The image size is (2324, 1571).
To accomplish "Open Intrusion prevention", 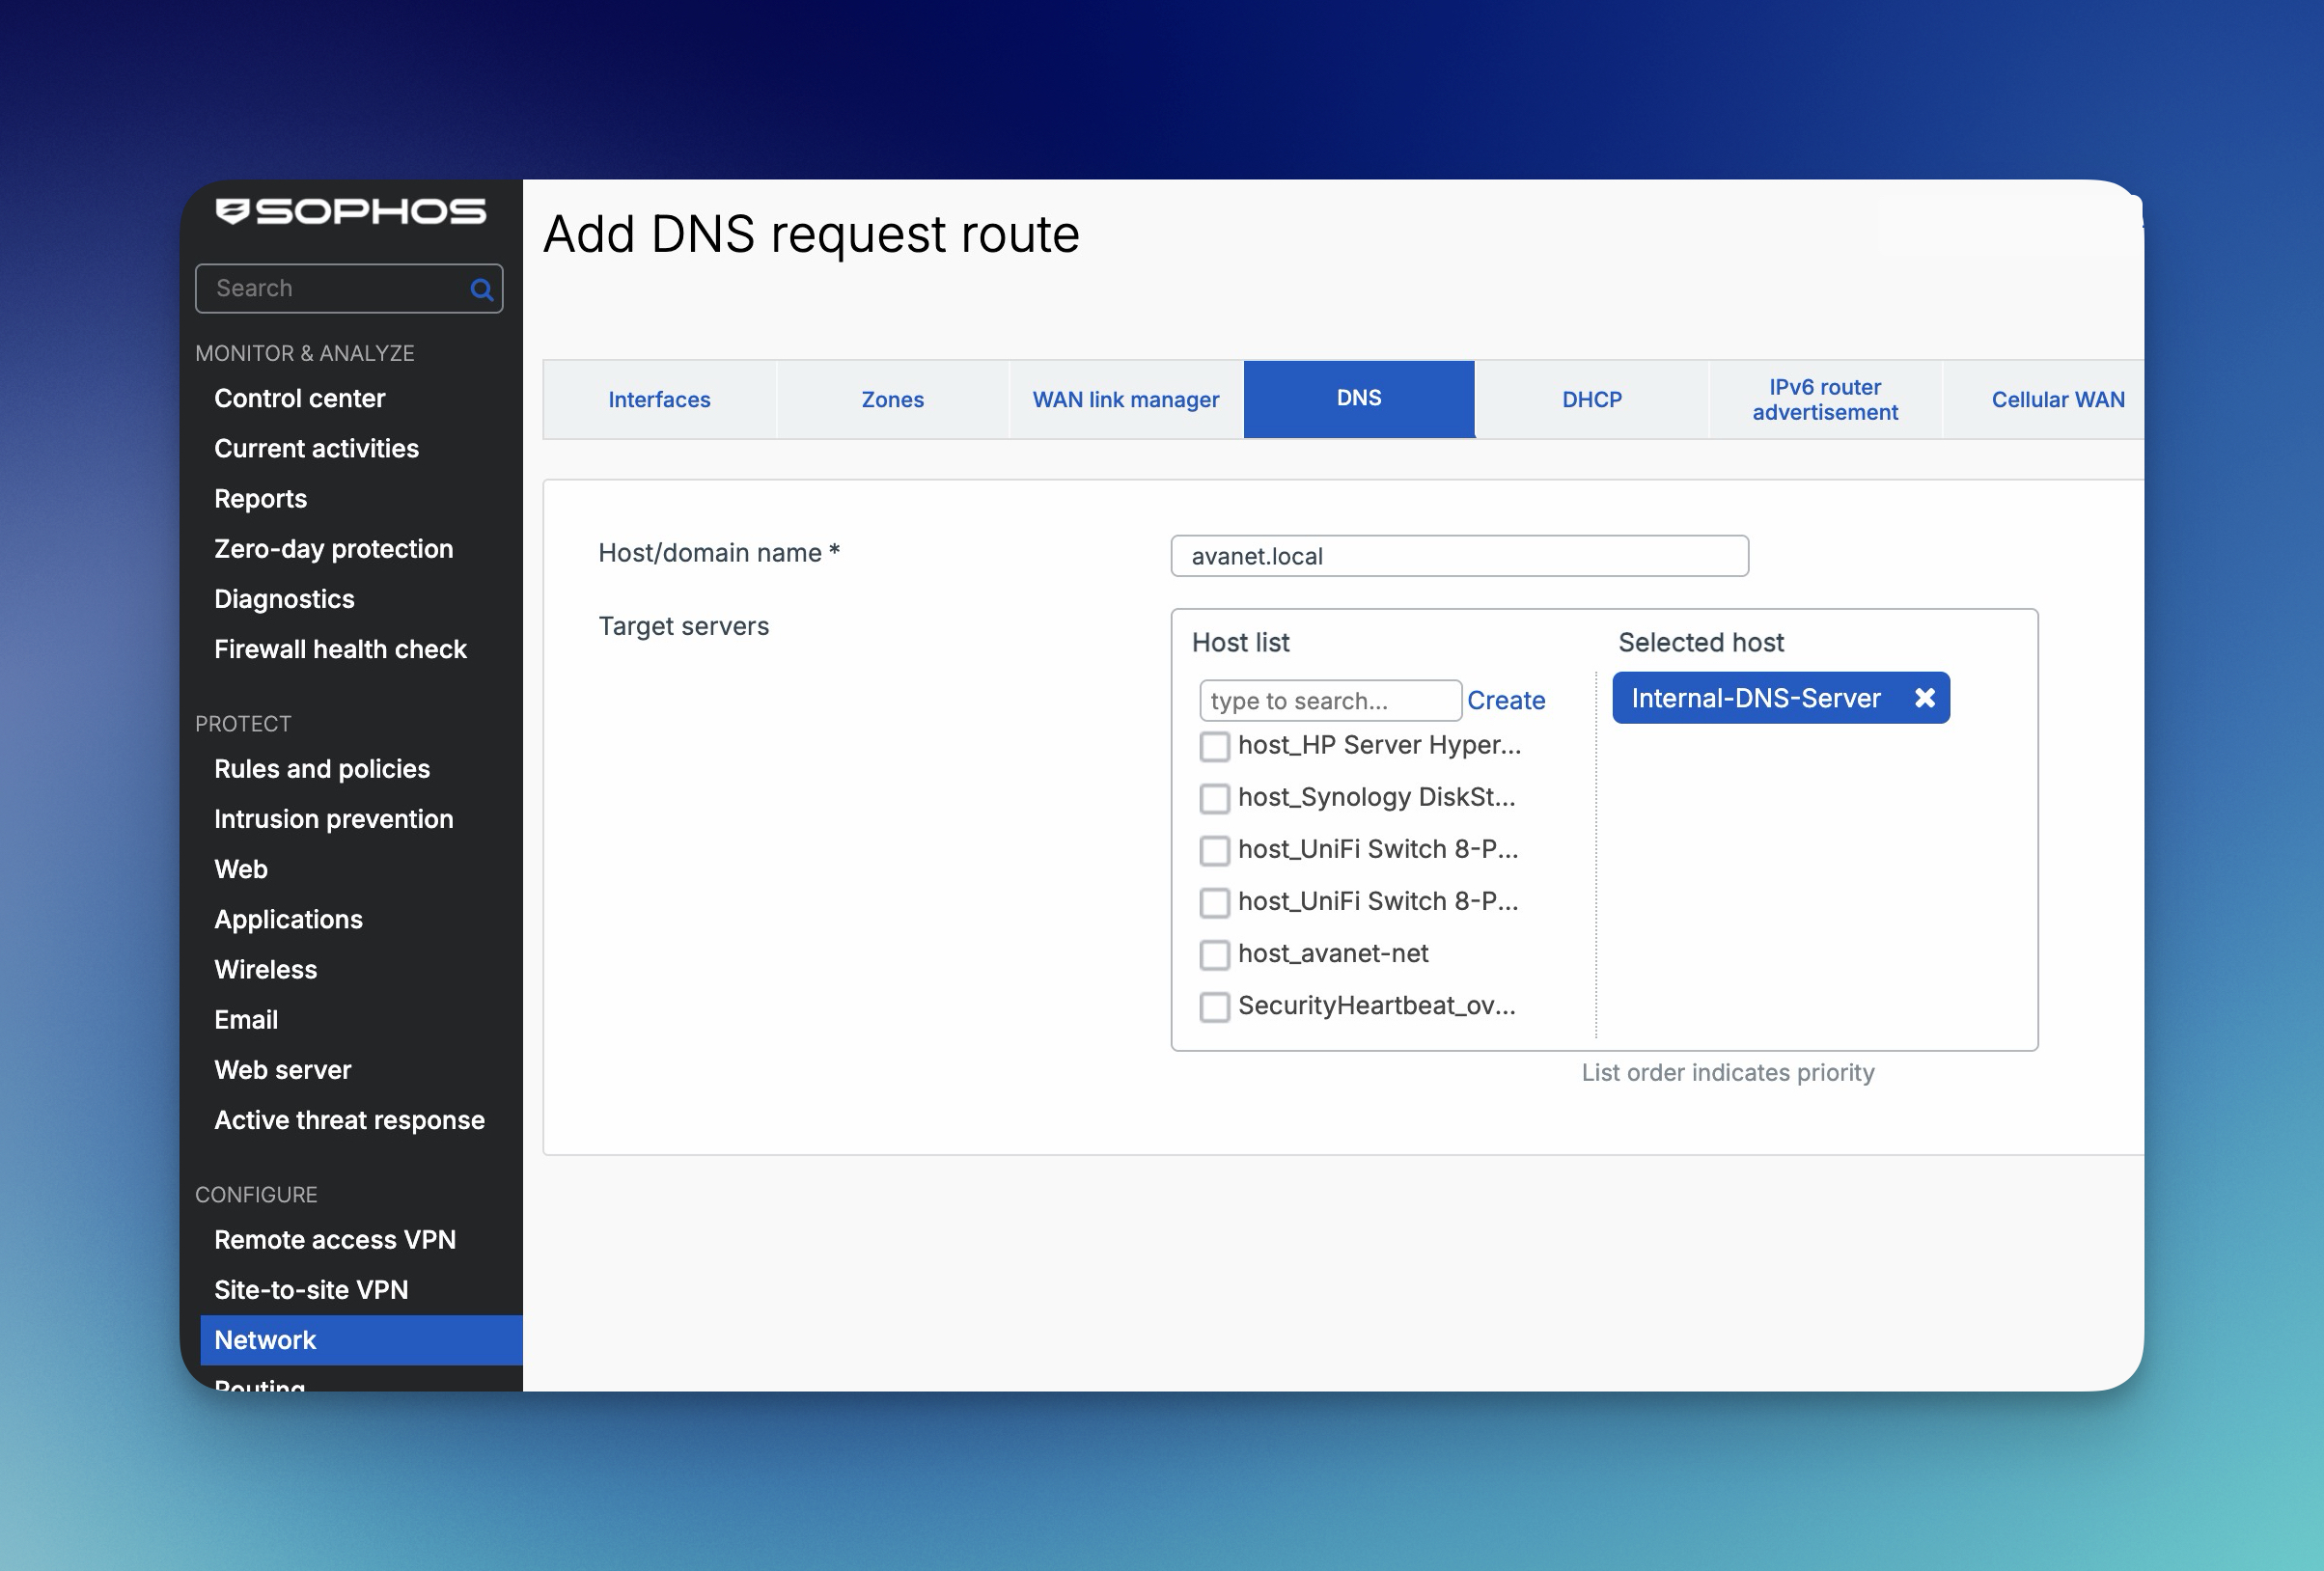I will click(333, 818).
